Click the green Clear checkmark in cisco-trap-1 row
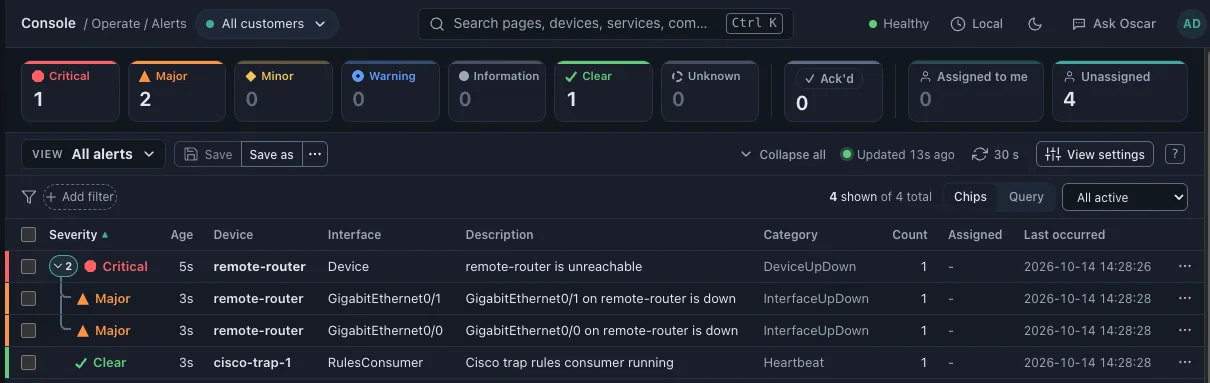 81,362
